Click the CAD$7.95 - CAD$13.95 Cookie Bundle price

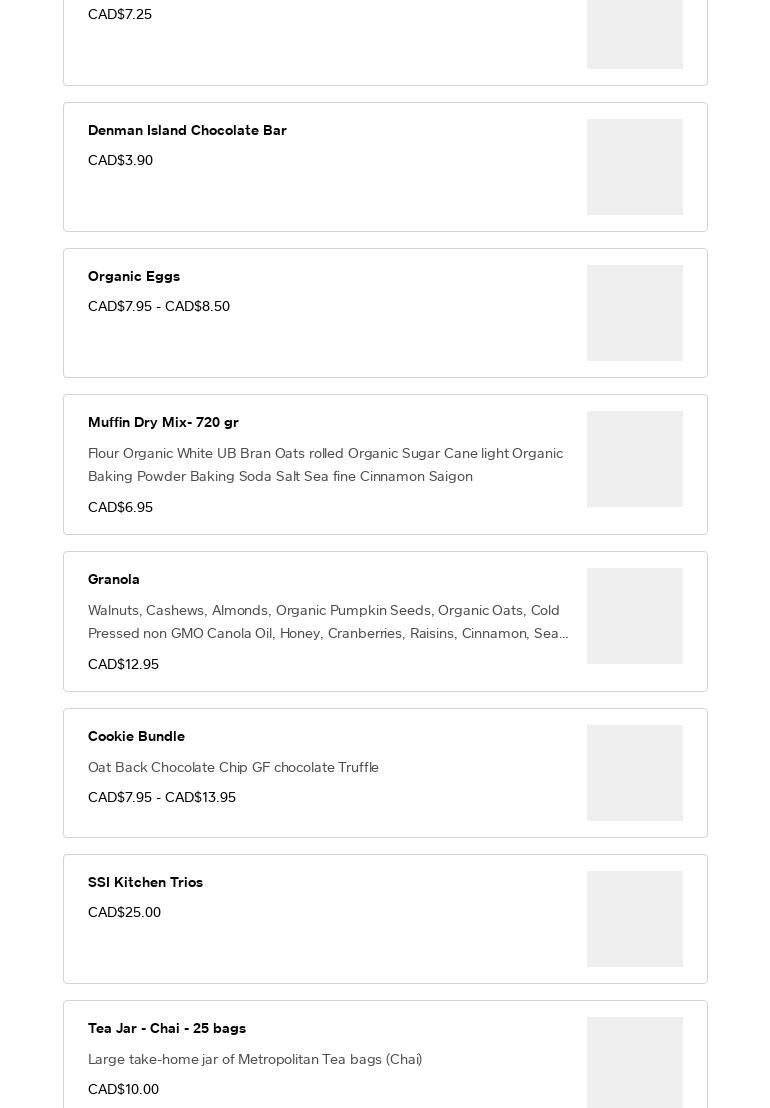(162, 798)
